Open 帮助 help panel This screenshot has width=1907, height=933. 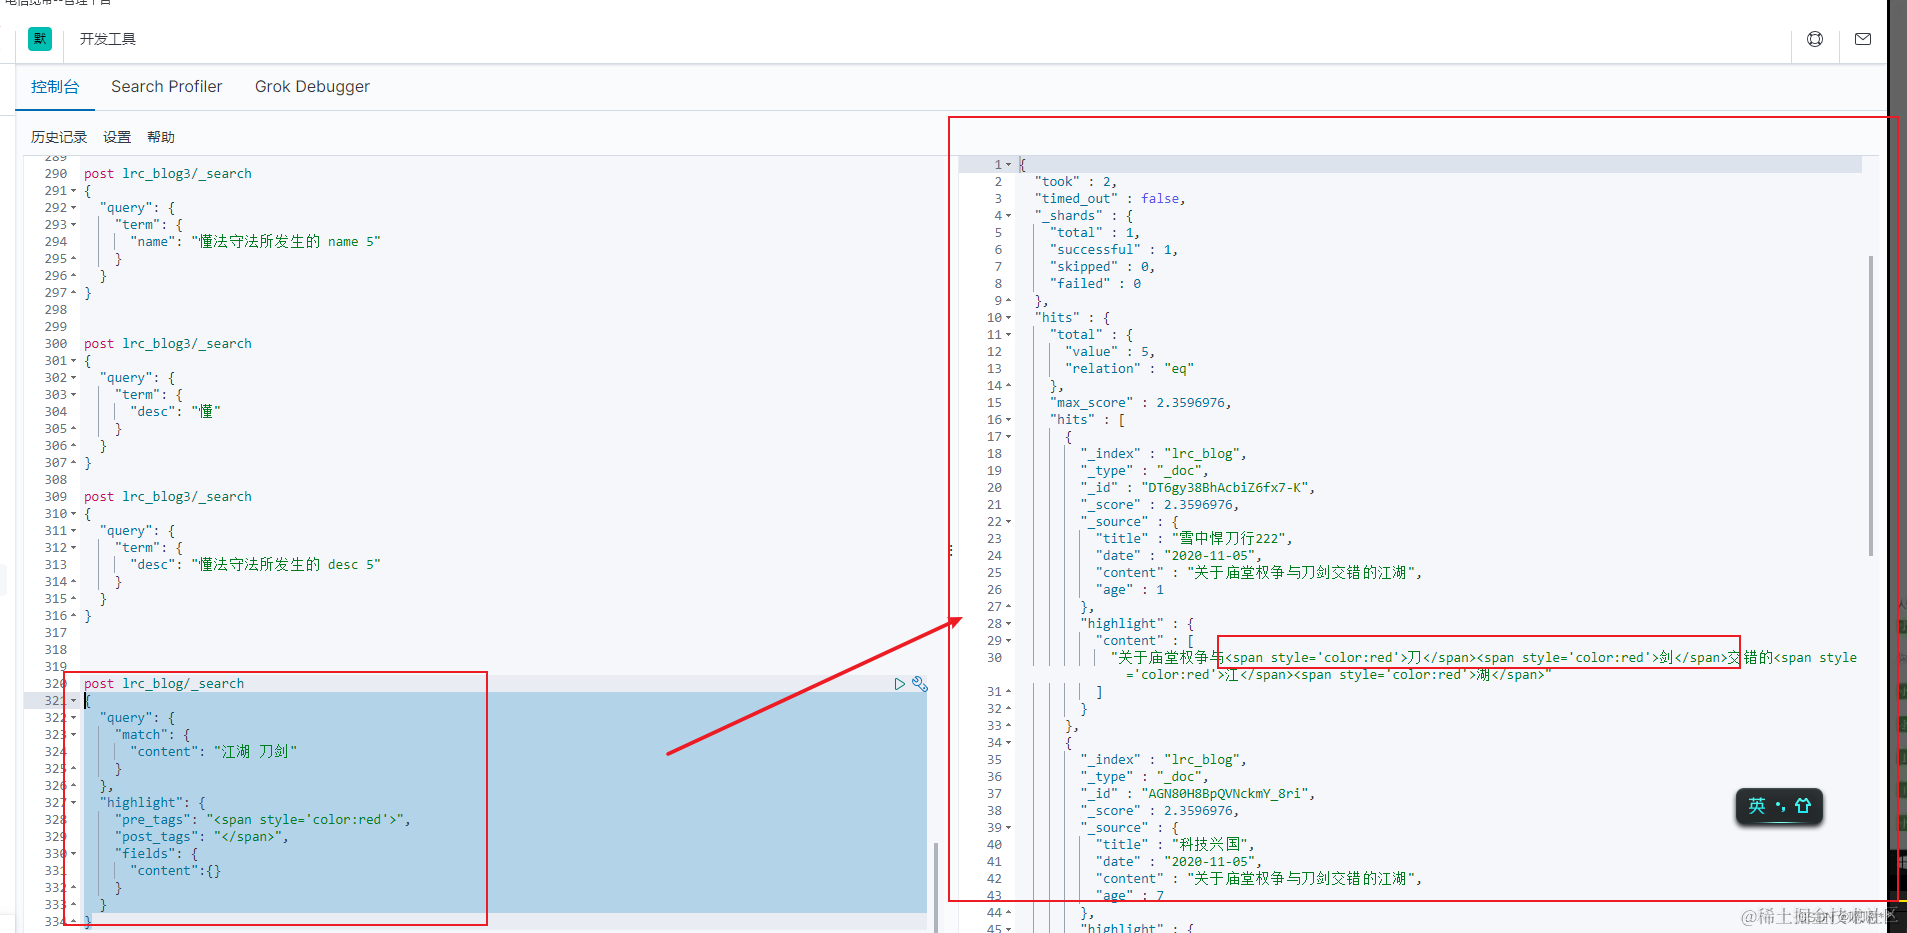[161, 137]
